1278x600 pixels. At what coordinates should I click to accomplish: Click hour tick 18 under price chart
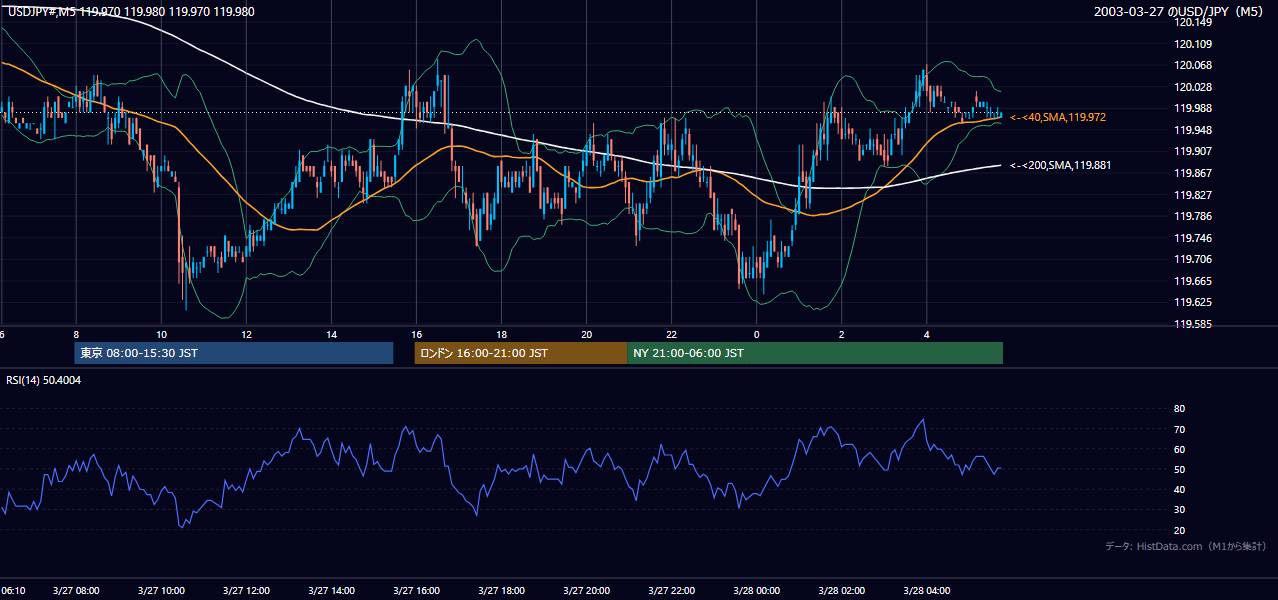(x=501, y=334)
